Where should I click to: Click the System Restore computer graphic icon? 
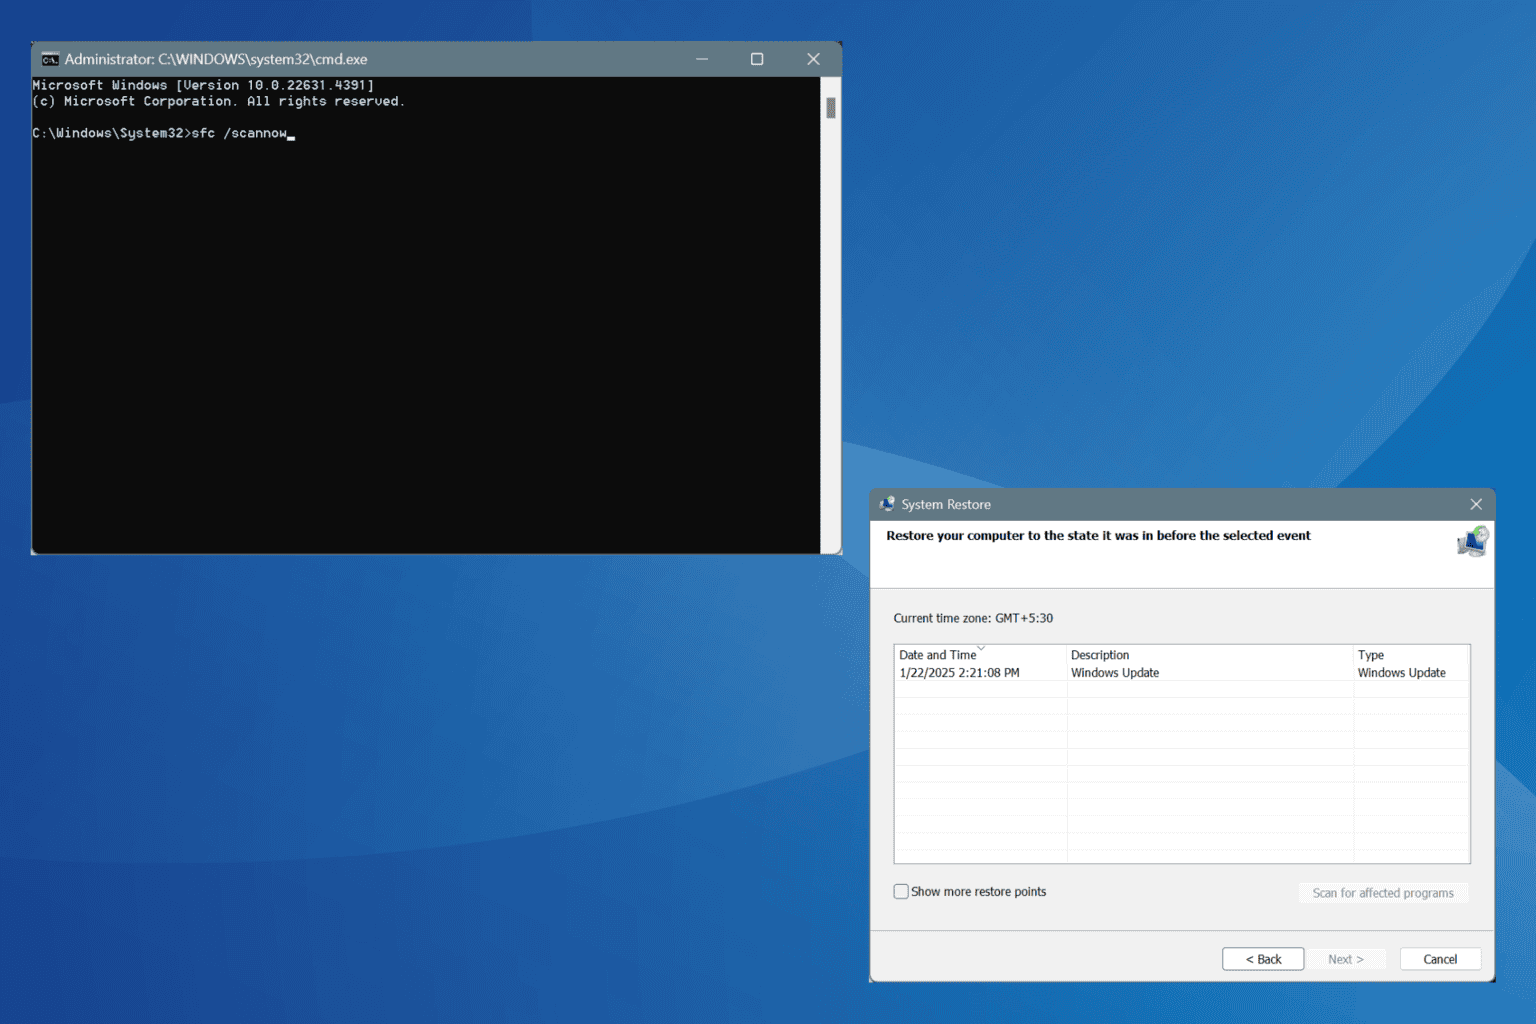point(1472,541)
